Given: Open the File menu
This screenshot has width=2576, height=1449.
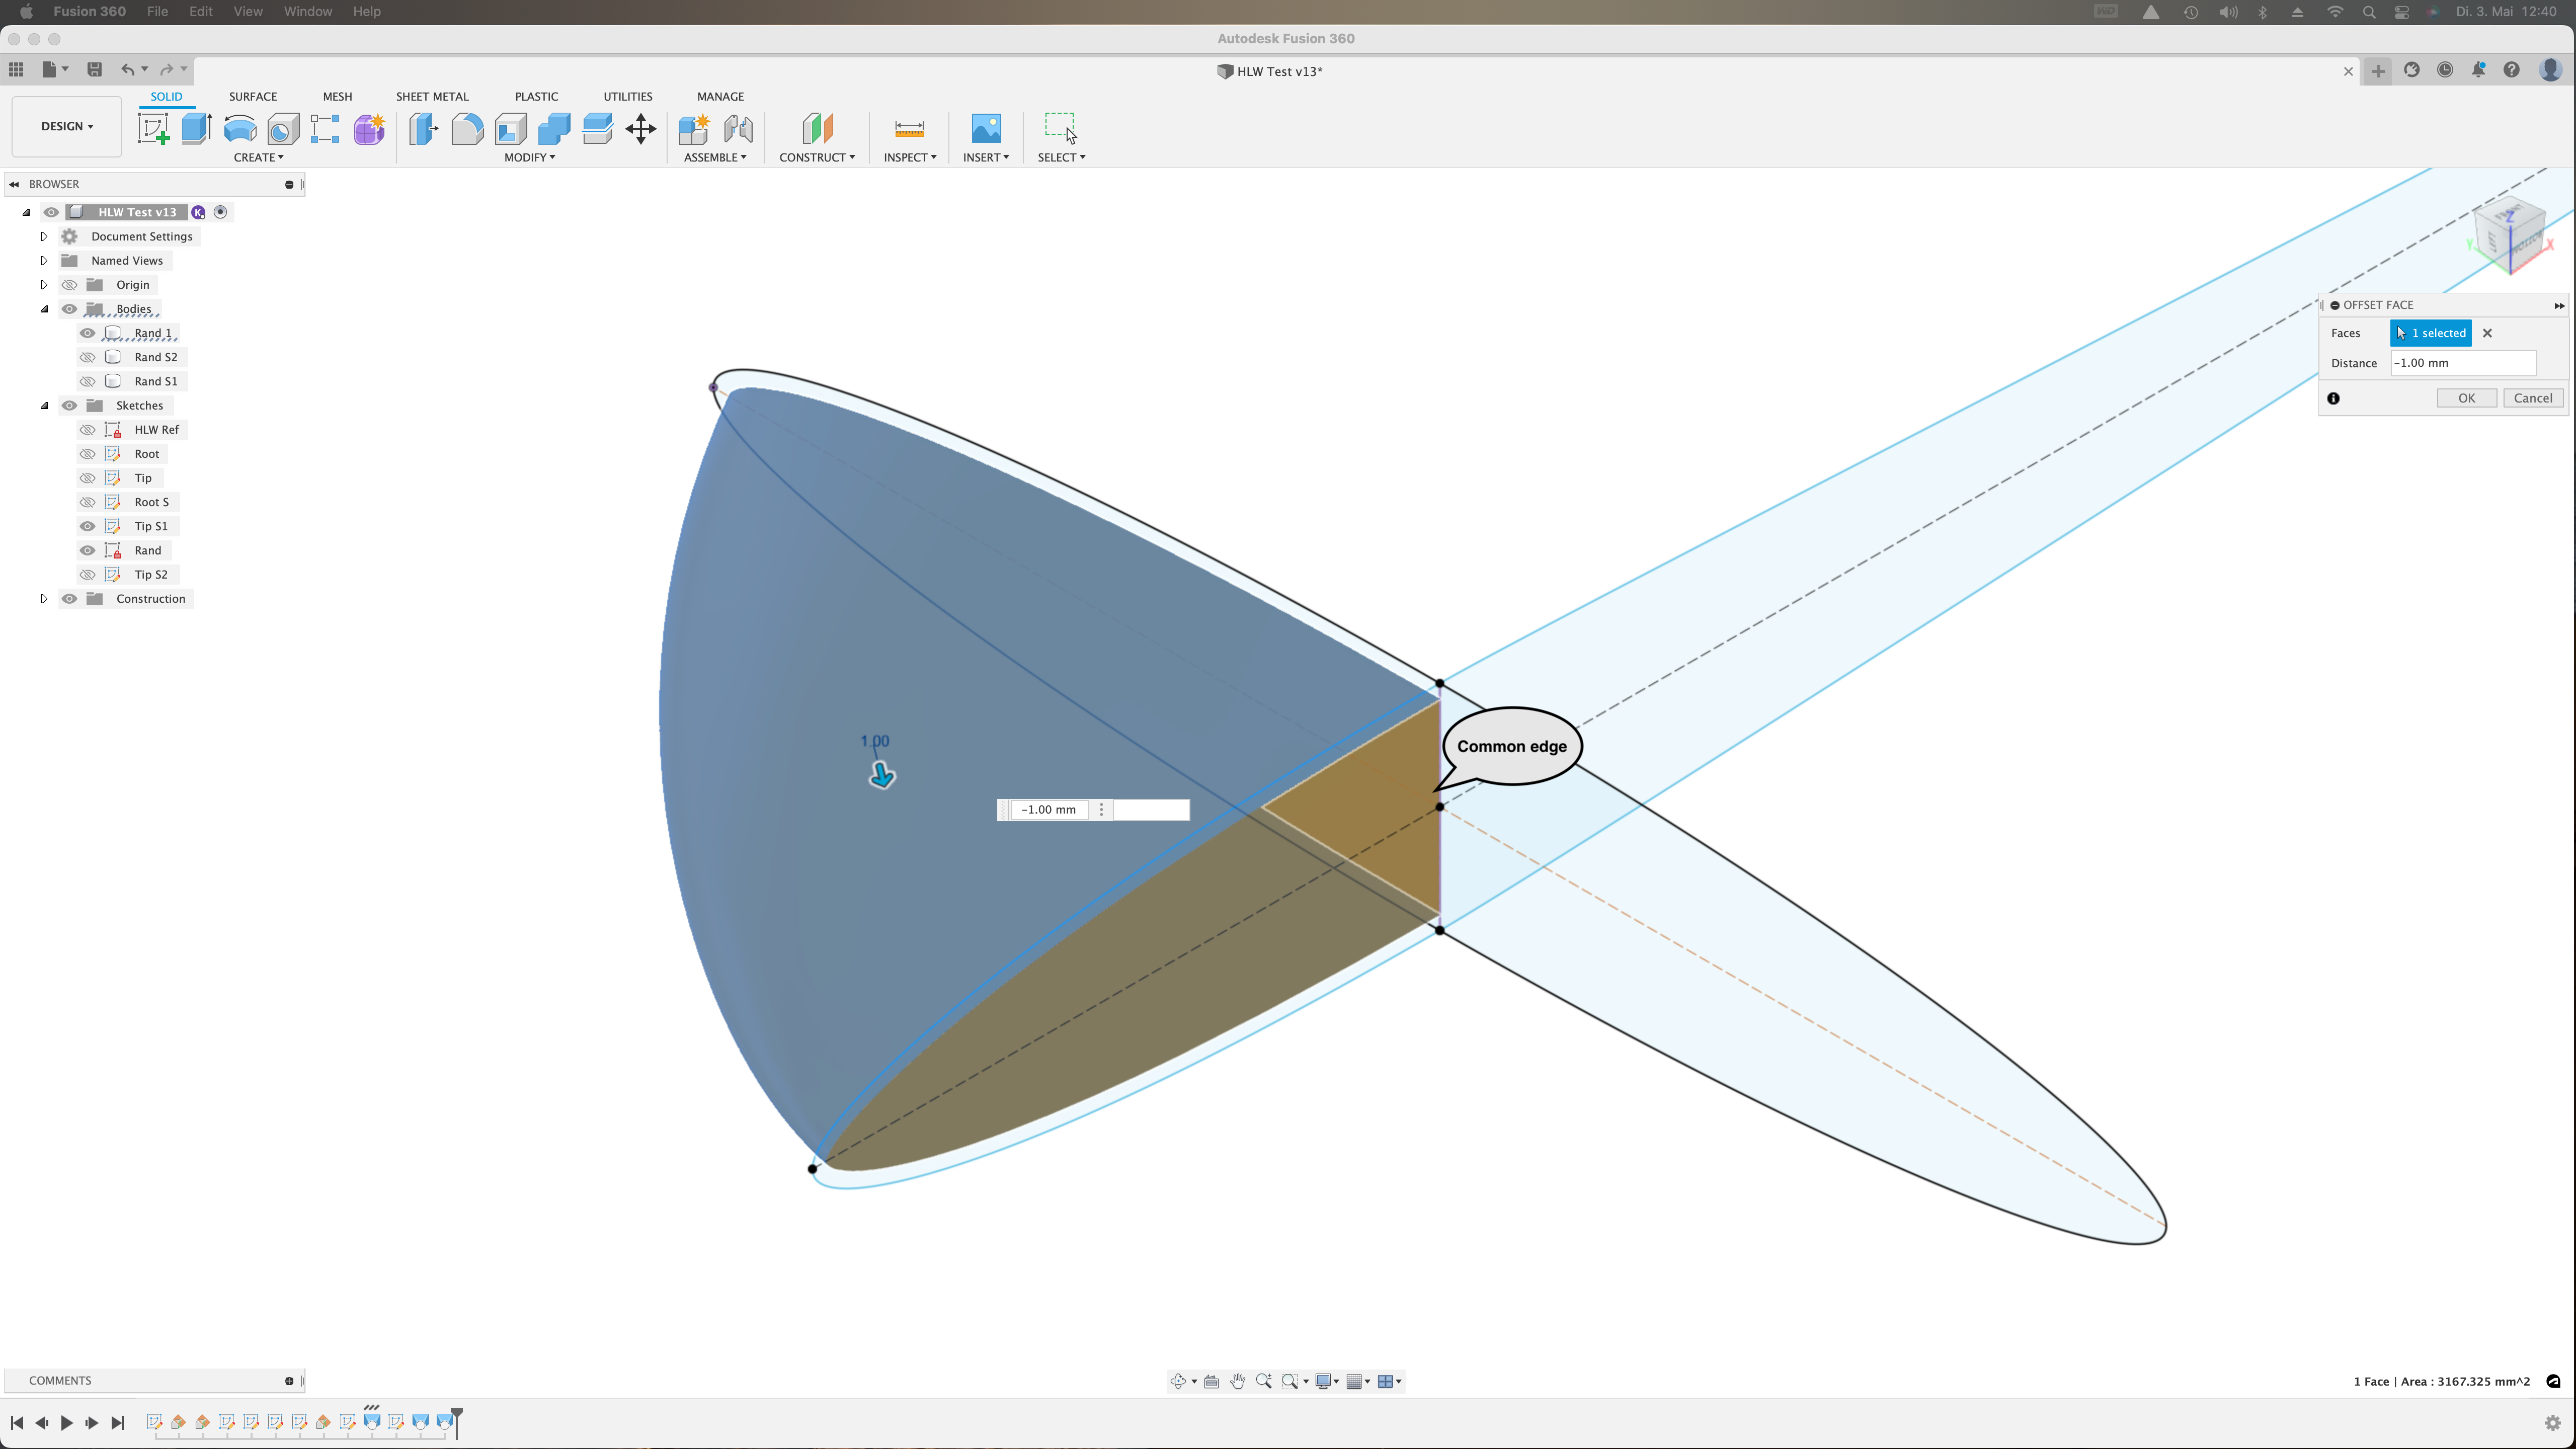Looking at the screenshot, I should 157,11.
